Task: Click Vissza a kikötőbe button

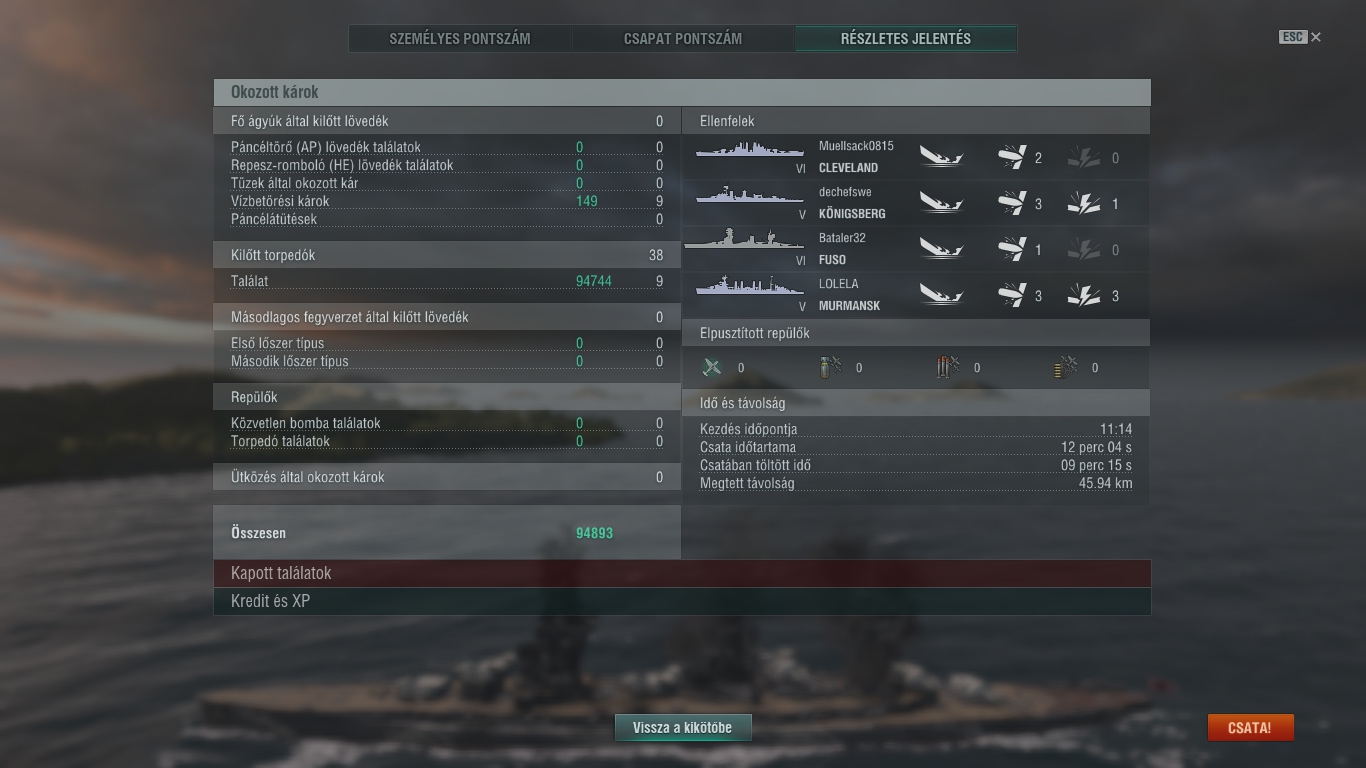Action: [x=682, y=728]
